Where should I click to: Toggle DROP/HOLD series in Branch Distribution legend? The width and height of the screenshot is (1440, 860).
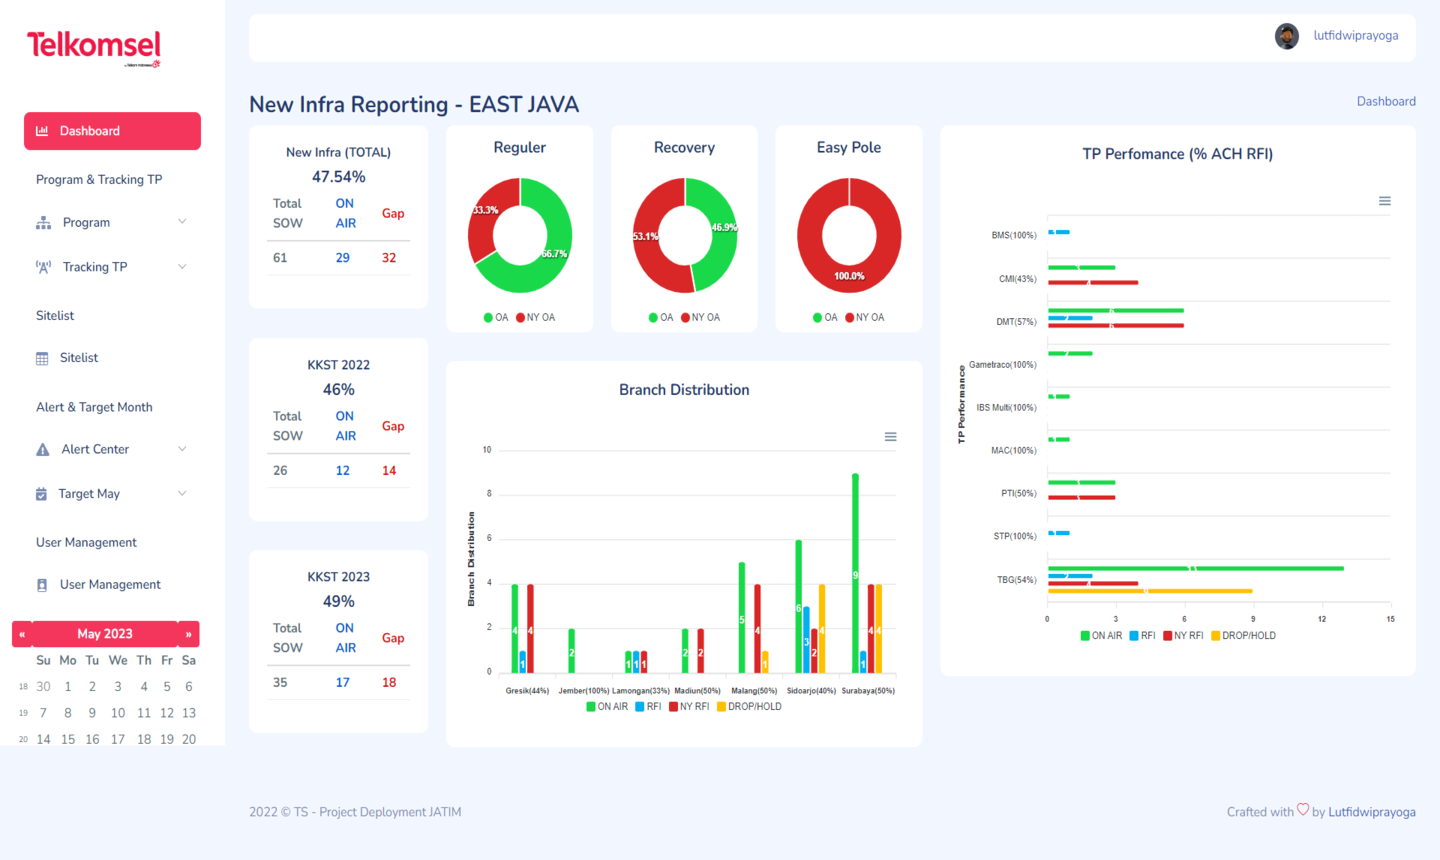(749, 707)
